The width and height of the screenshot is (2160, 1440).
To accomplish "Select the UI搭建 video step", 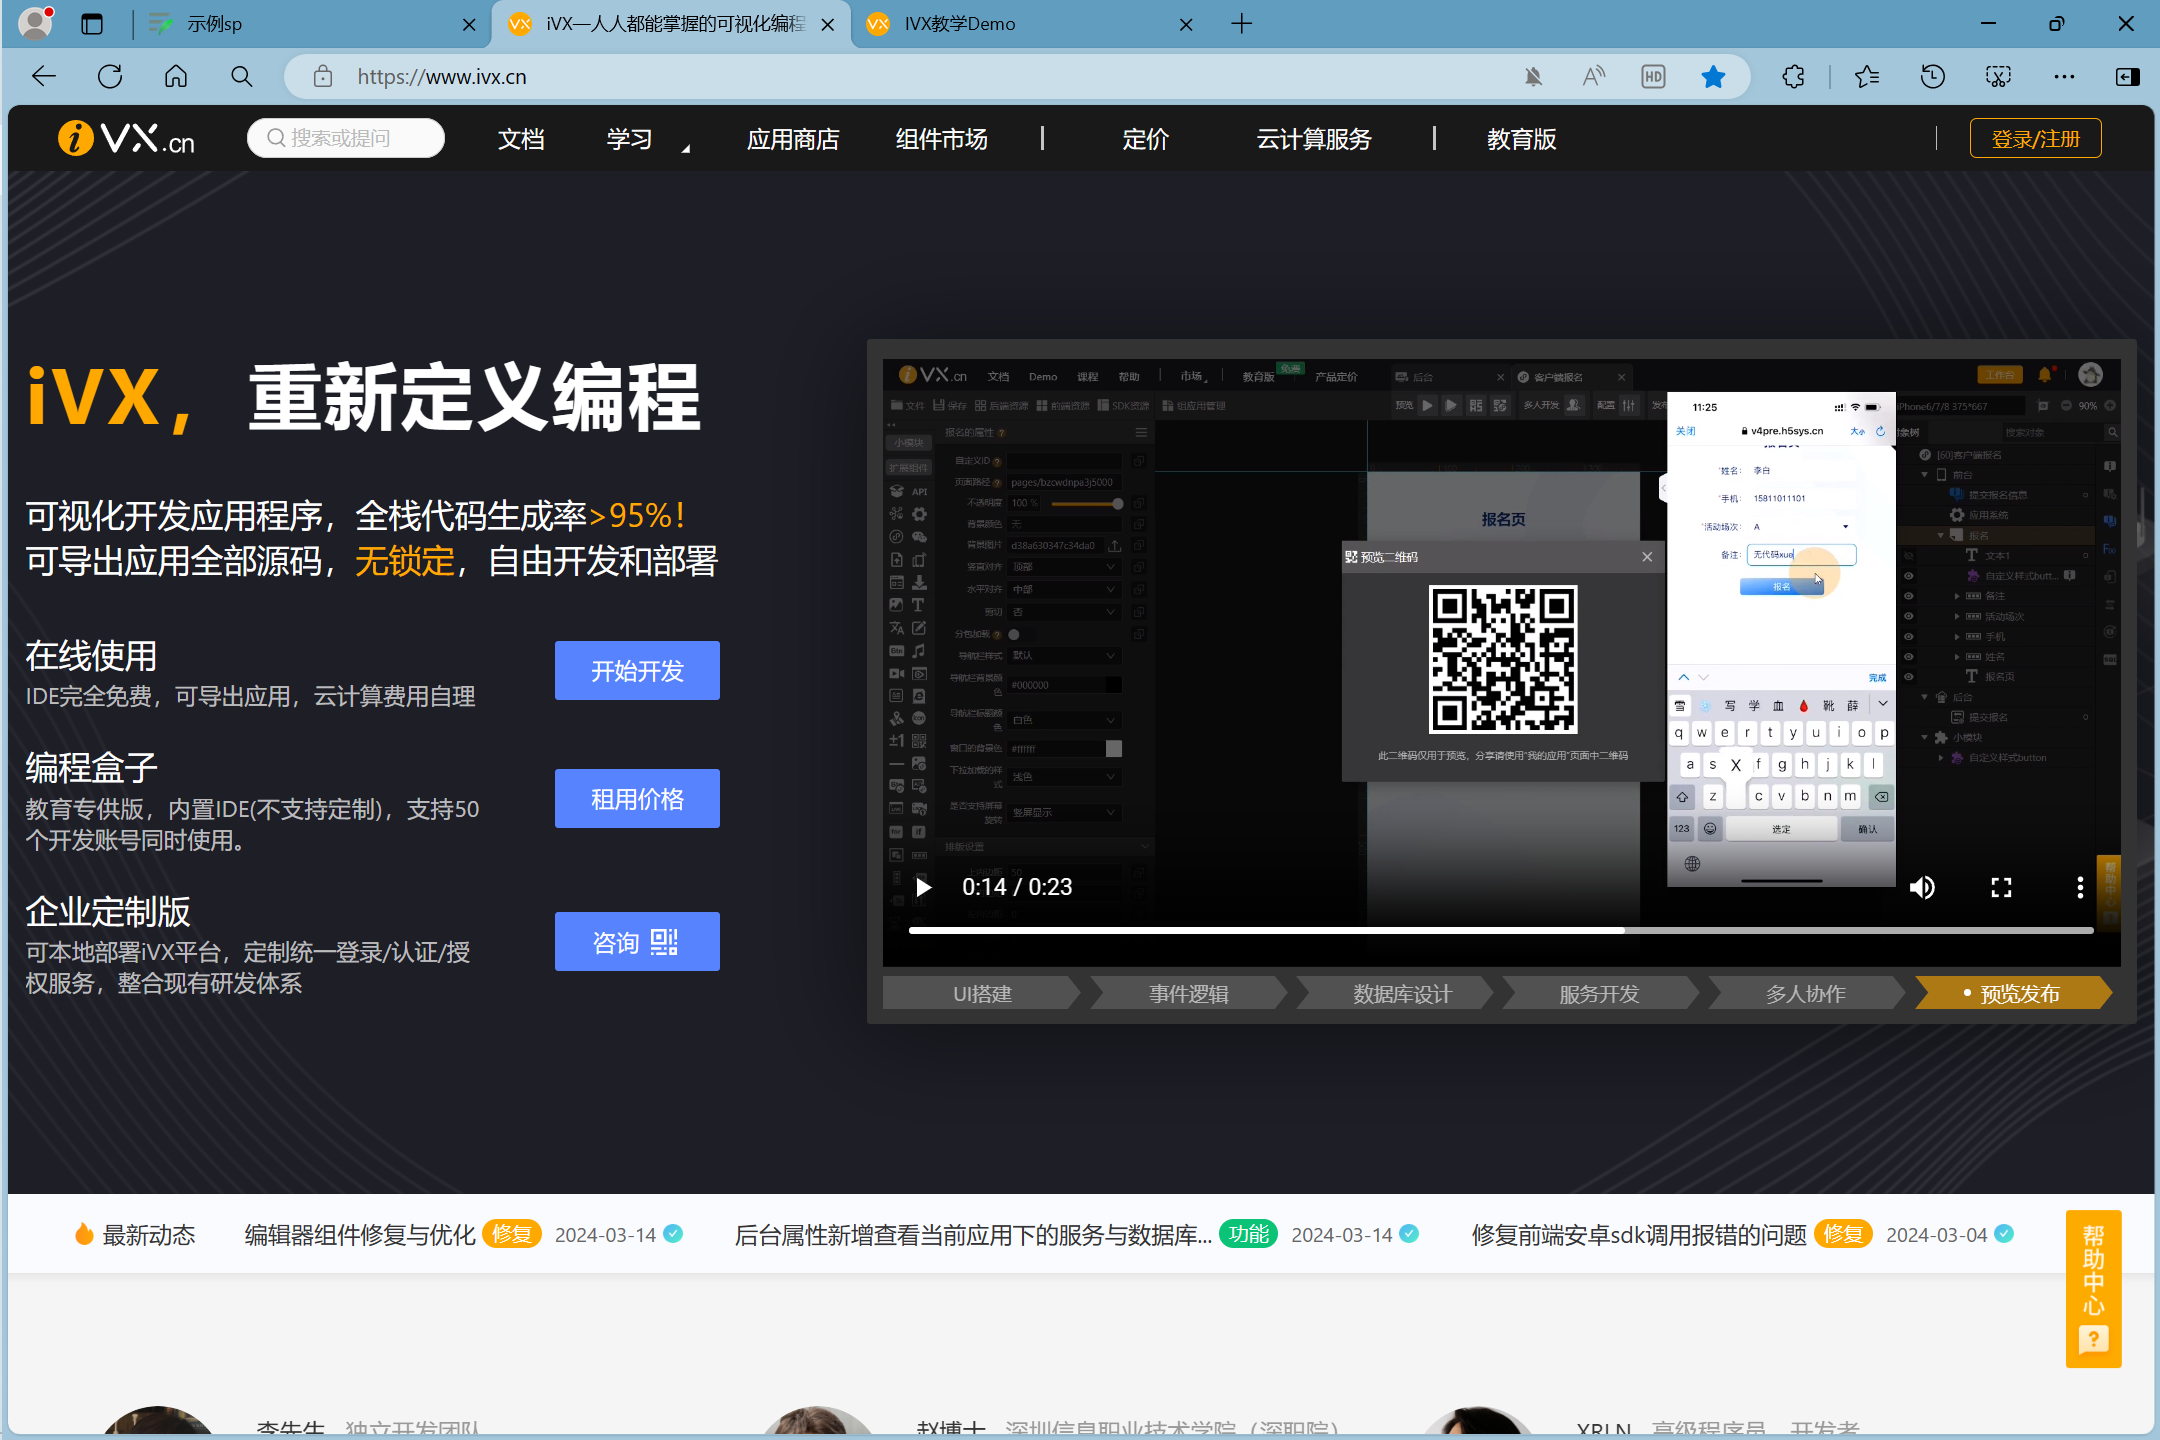I will (x=981, y=994).
